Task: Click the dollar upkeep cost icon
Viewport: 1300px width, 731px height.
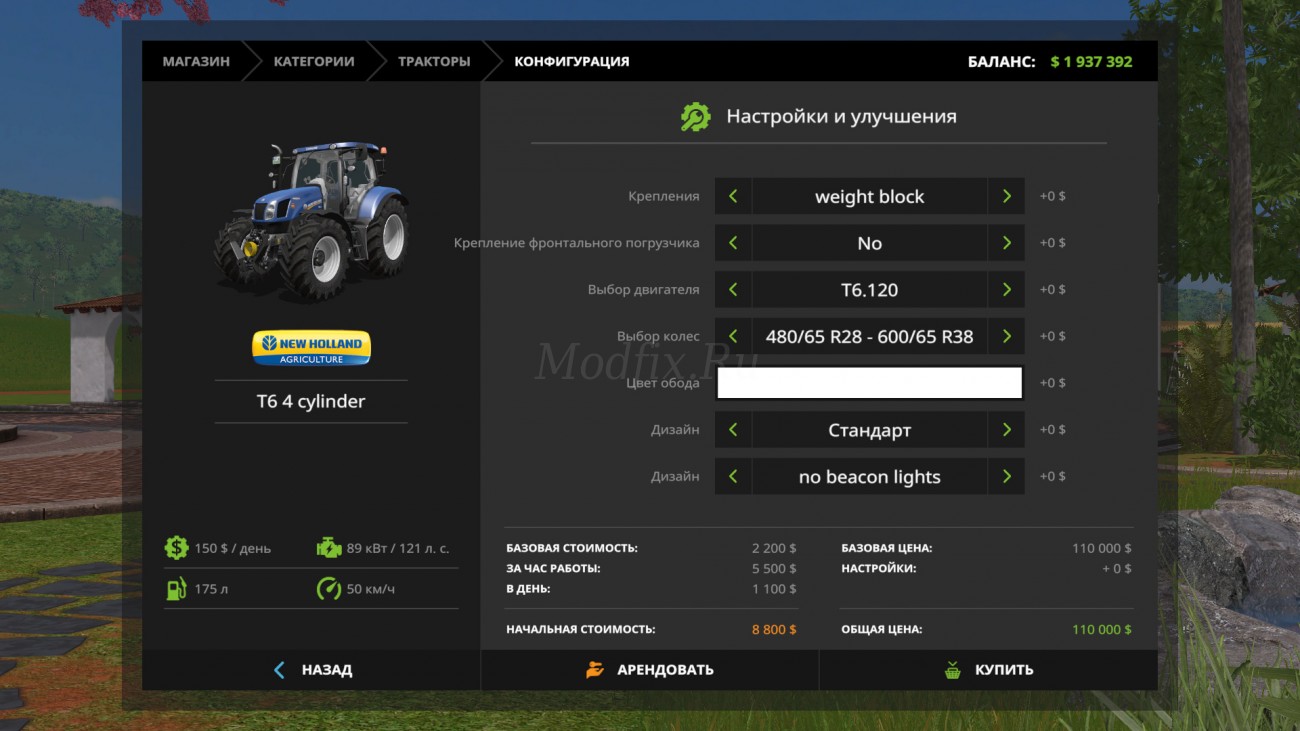Action: [176, 548]
